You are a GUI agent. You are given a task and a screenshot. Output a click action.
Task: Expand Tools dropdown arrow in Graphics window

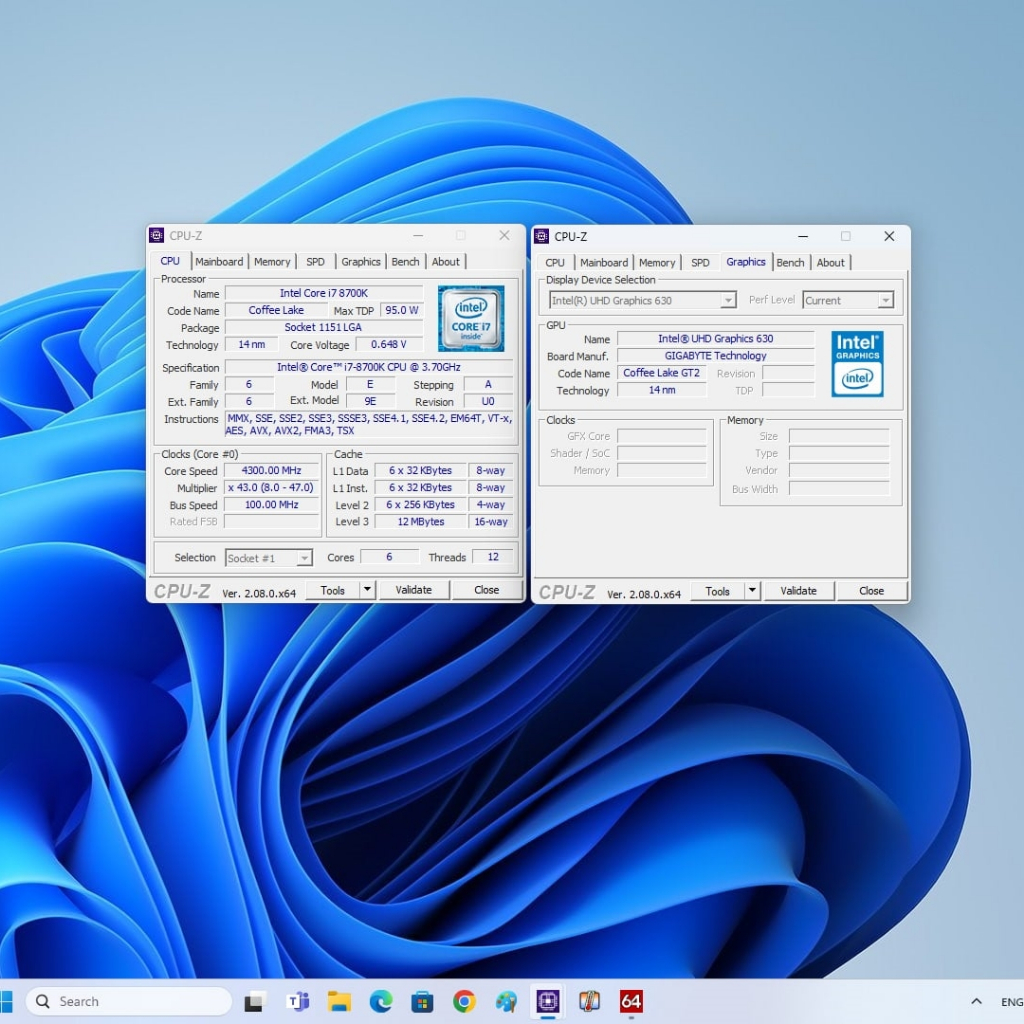coord(752,591)
